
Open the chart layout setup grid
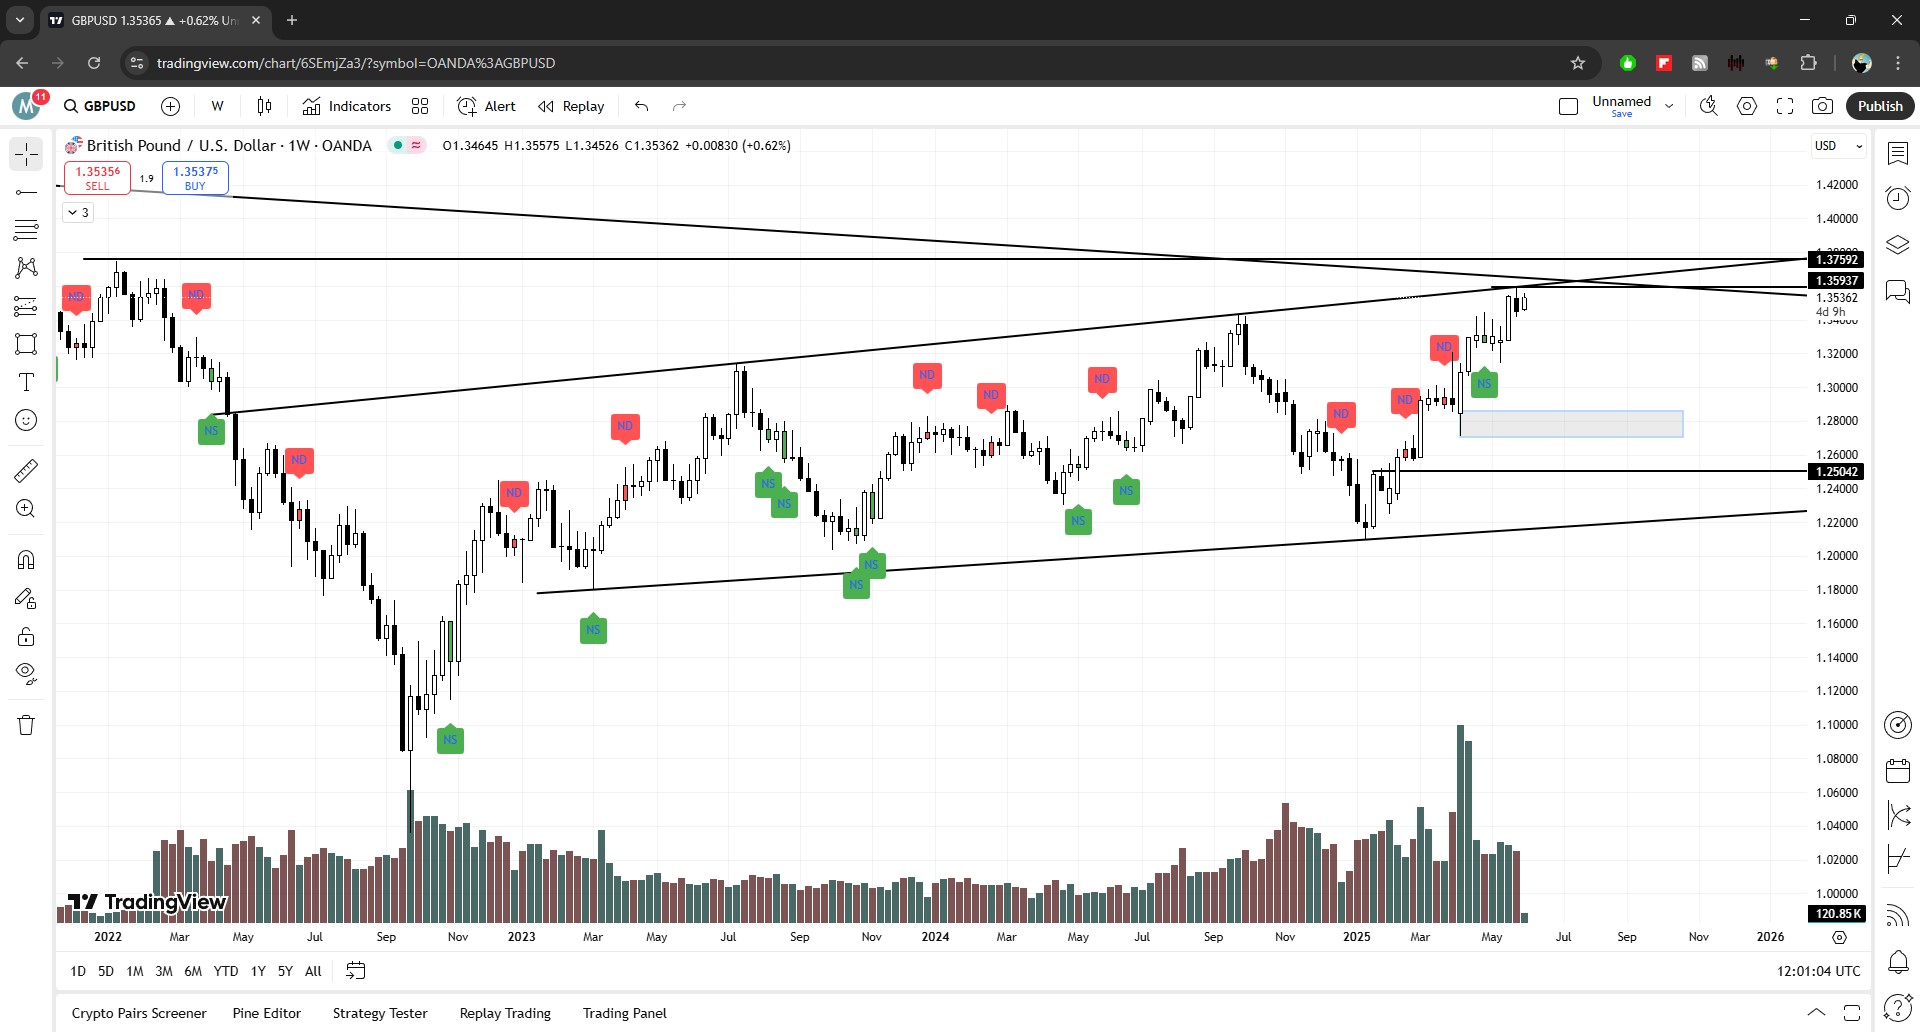pyautogui.click(x=1569, y=106)
